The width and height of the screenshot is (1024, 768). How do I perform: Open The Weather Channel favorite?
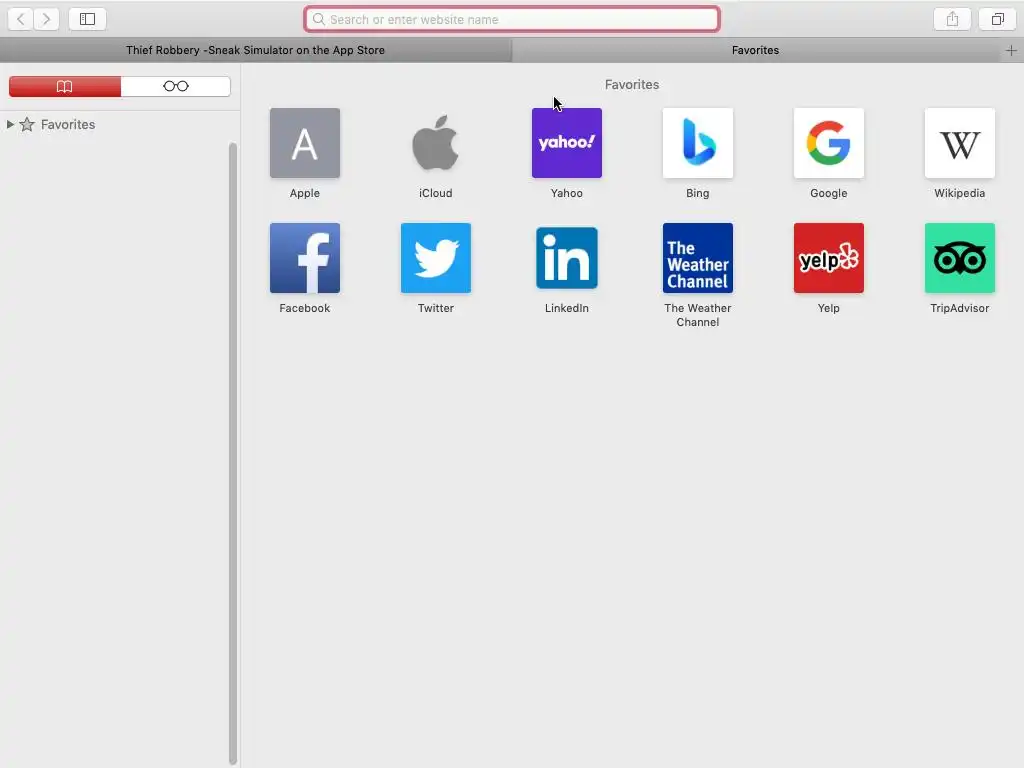coord(697,258)
